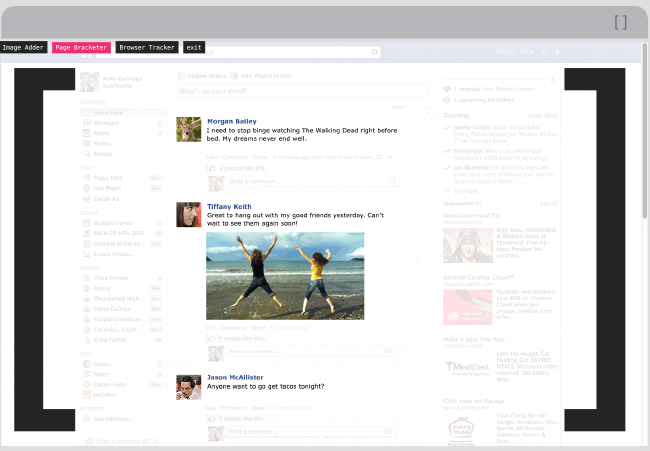This screenshot has height=451, width=650.
Task: Click the exit button
Action: point(194,47)
